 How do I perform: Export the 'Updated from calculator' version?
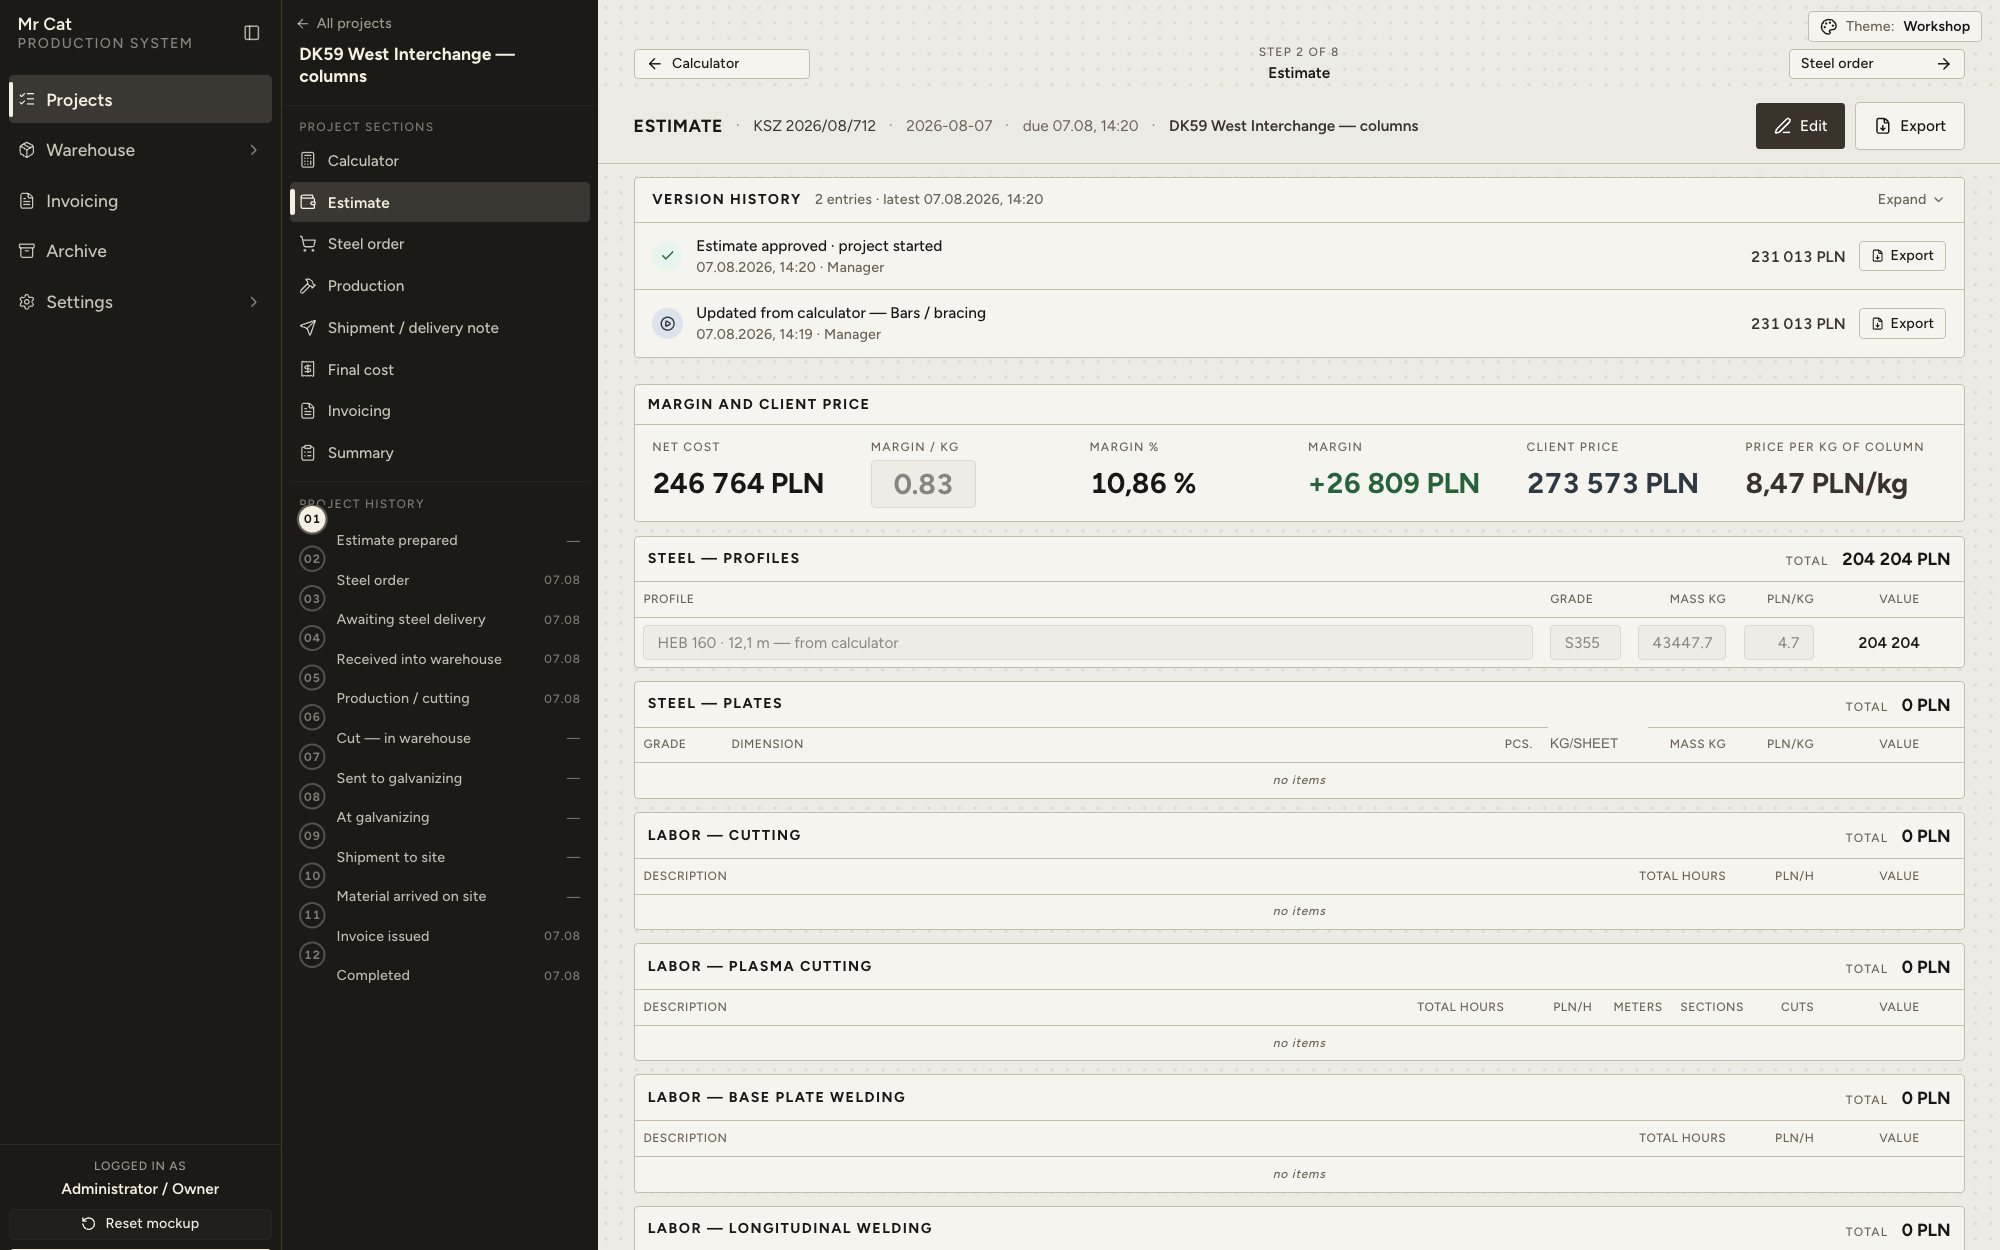1902,323
